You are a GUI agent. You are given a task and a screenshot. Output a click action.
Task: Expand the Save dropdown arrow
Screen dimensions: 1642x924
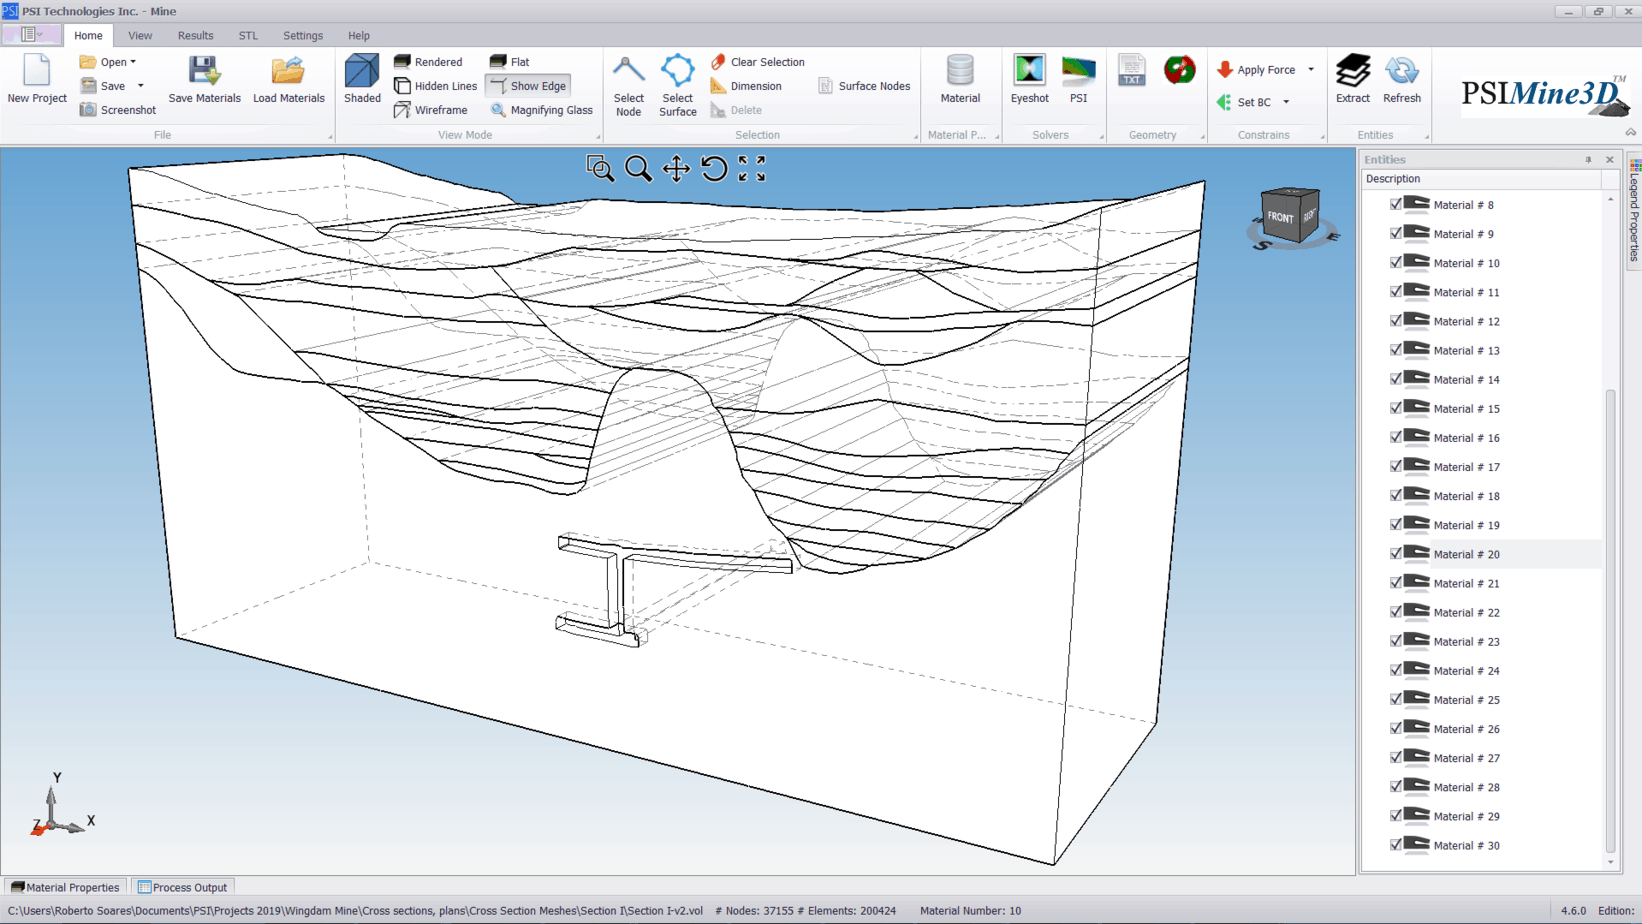coord(141,86)
